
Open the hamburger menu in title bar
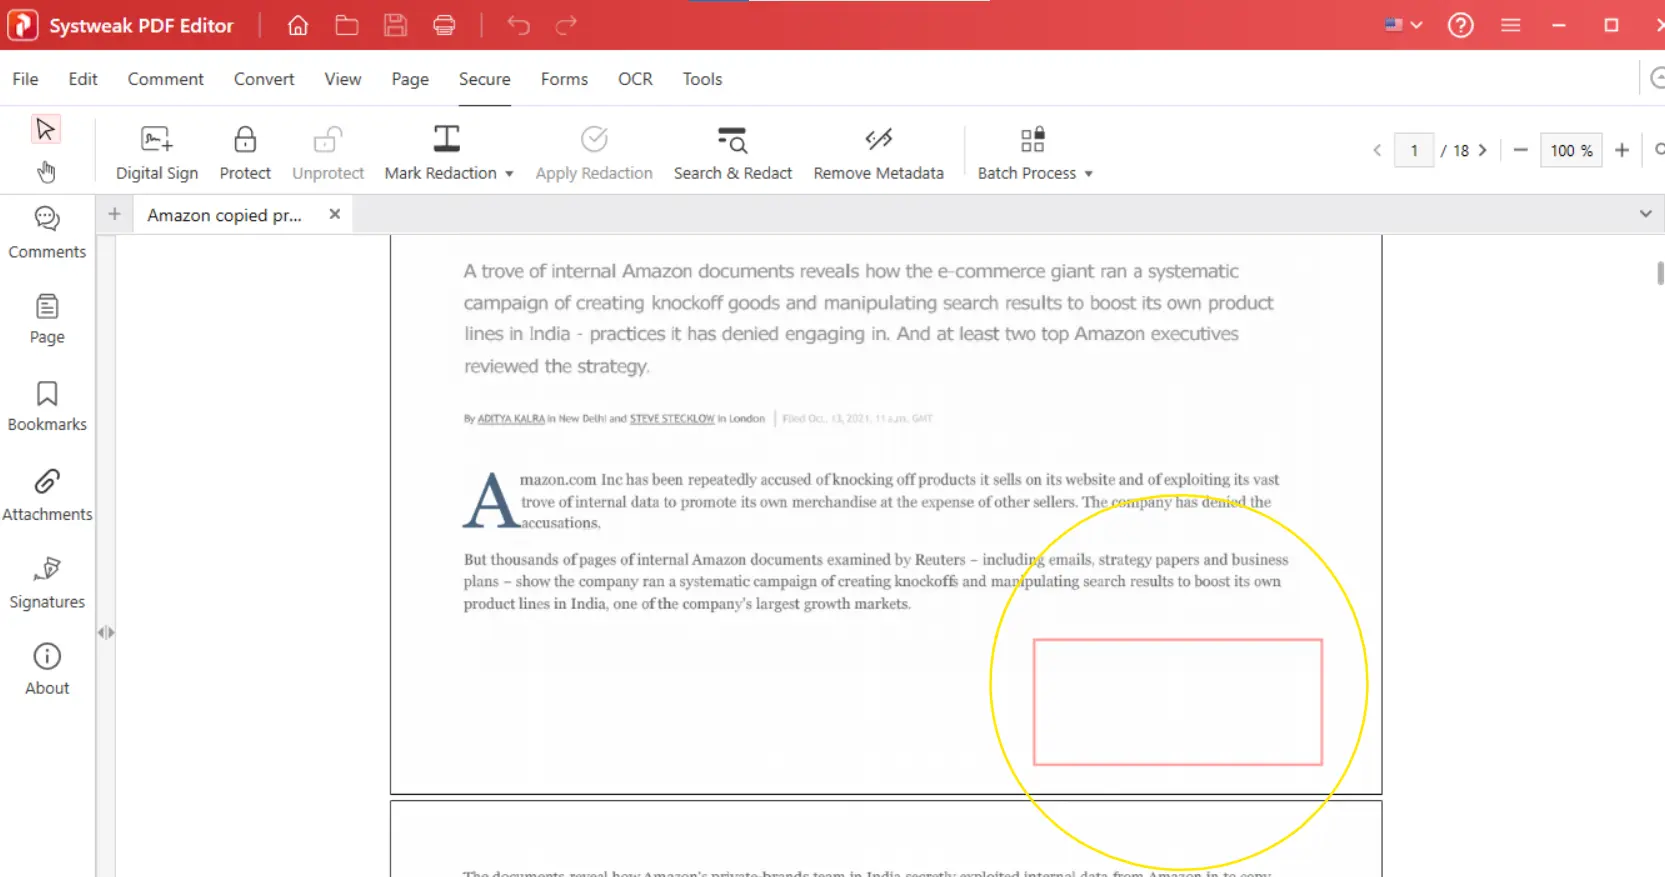(x=1511, y=25)
